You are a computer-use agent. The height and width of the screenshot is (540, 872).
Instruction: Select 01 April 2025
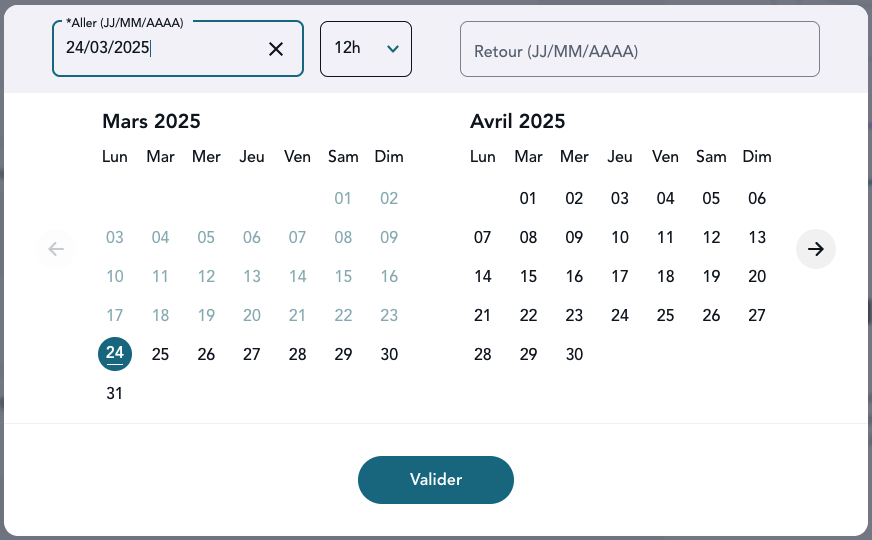(x=529, y=198)
